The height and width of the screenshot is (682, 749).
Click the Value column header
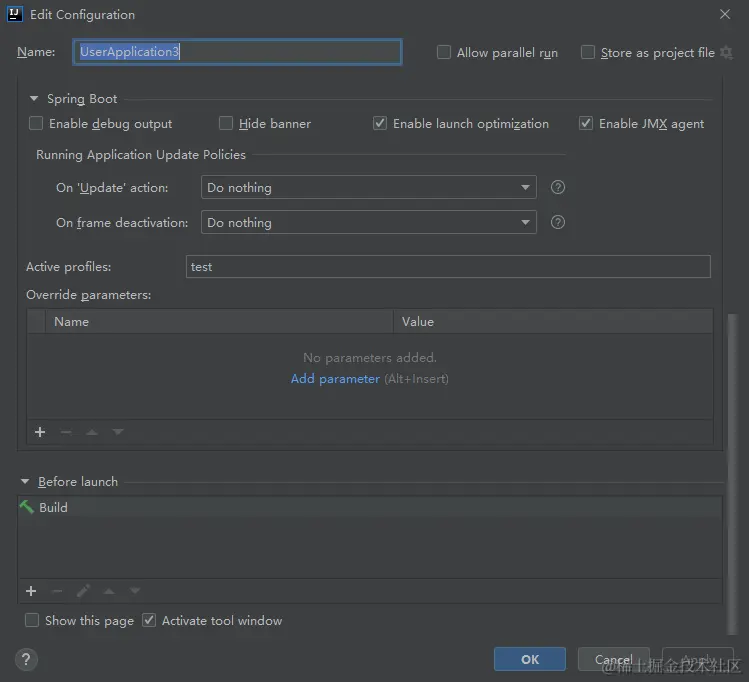coord(553,321)
